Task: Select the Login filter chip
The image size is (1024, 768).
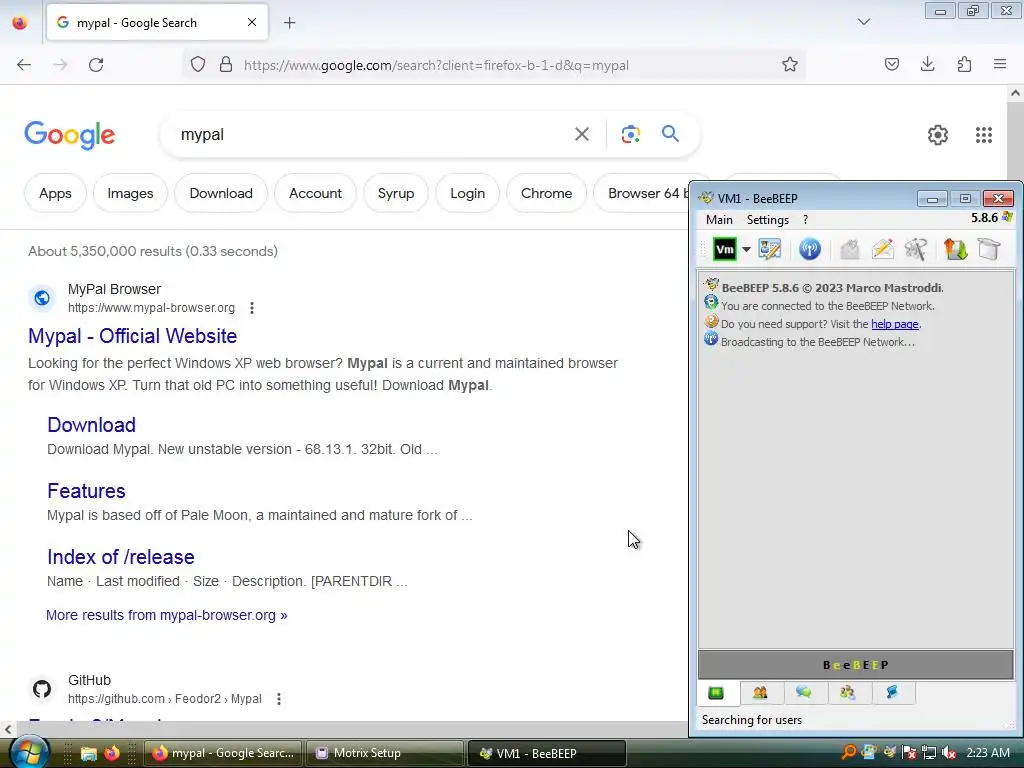Action: (x=467, y=193)
